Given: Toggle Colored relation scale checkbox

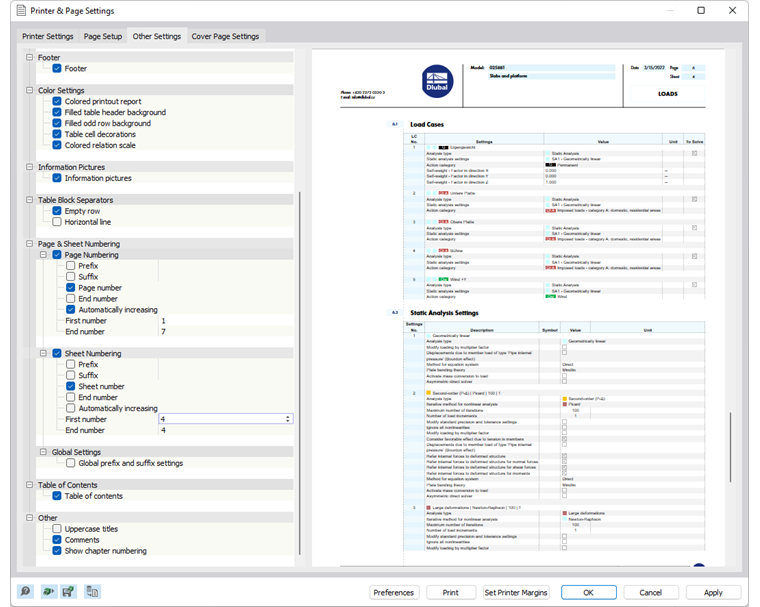Looking at the screenshot, I should pyautogui.click(x=57, y=145).
